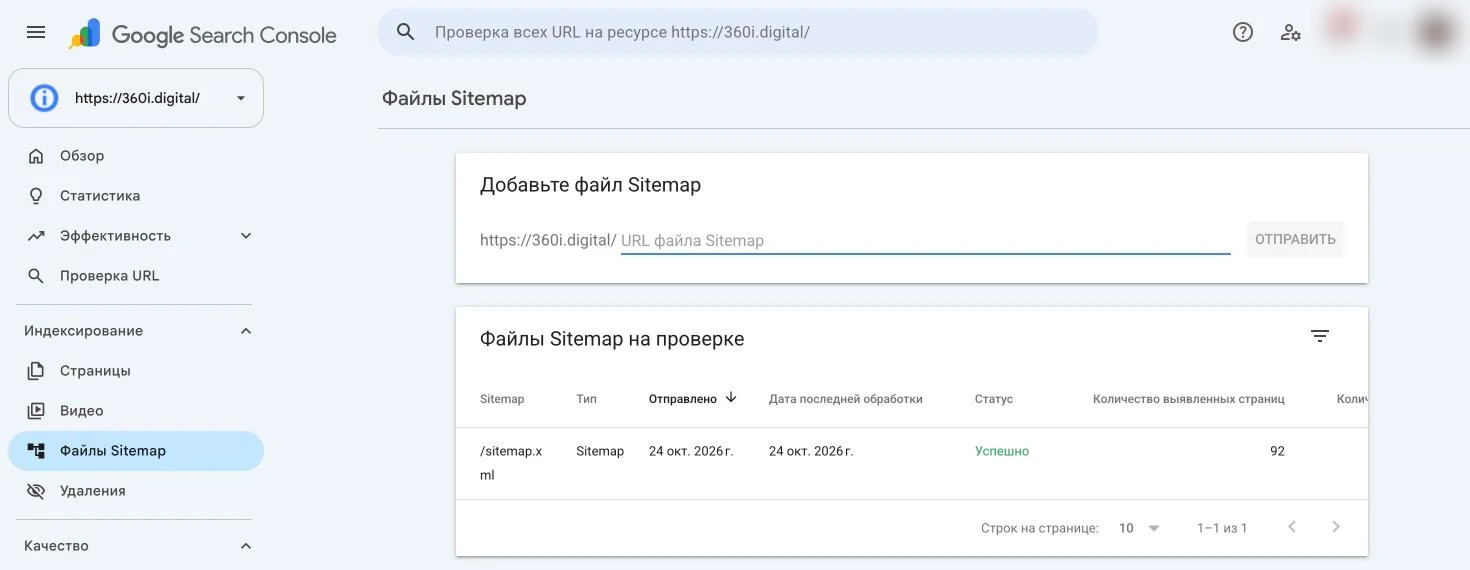Click the home icon next to Обзор
Image resolution: width=1470 pixels, height=570 pixels.
(x=36, y=156)
